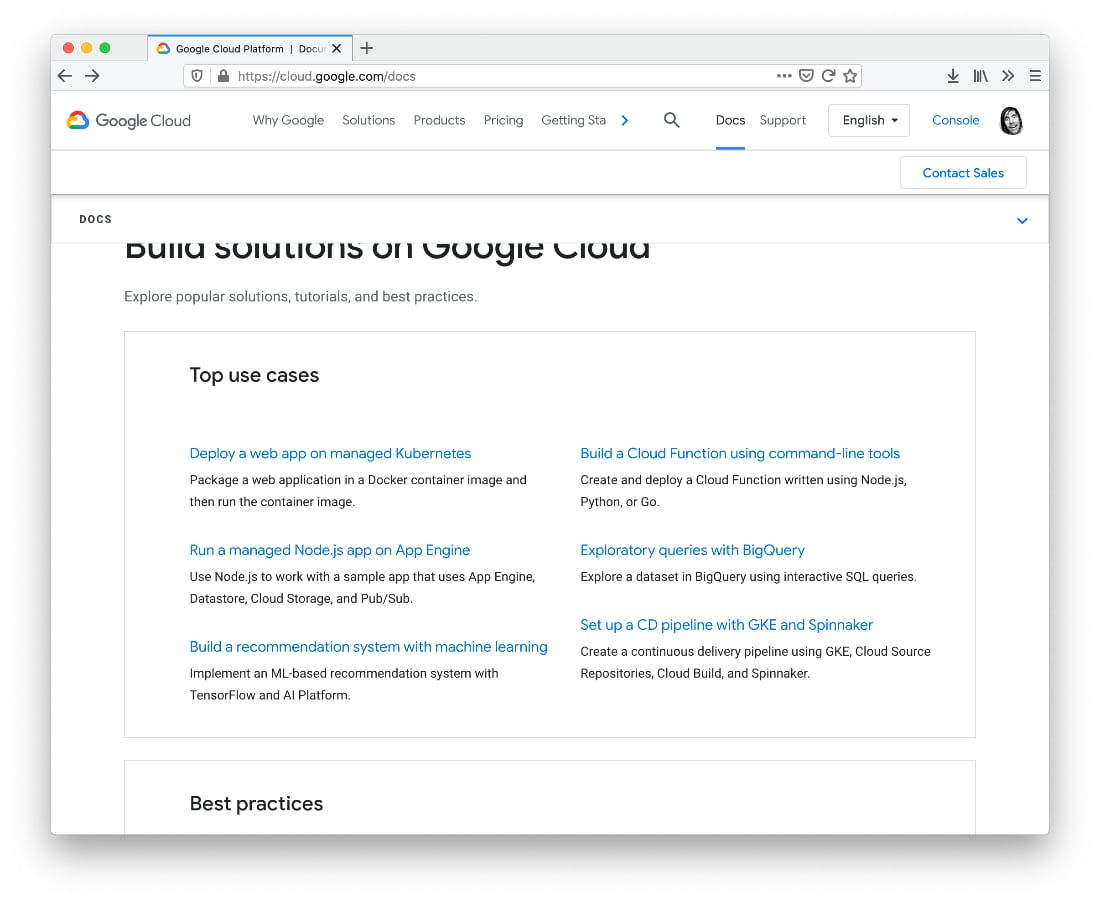The height and width of the screenshot is (902, 1100).
Task: Click the URL address bar field
Action: point(522,76)
